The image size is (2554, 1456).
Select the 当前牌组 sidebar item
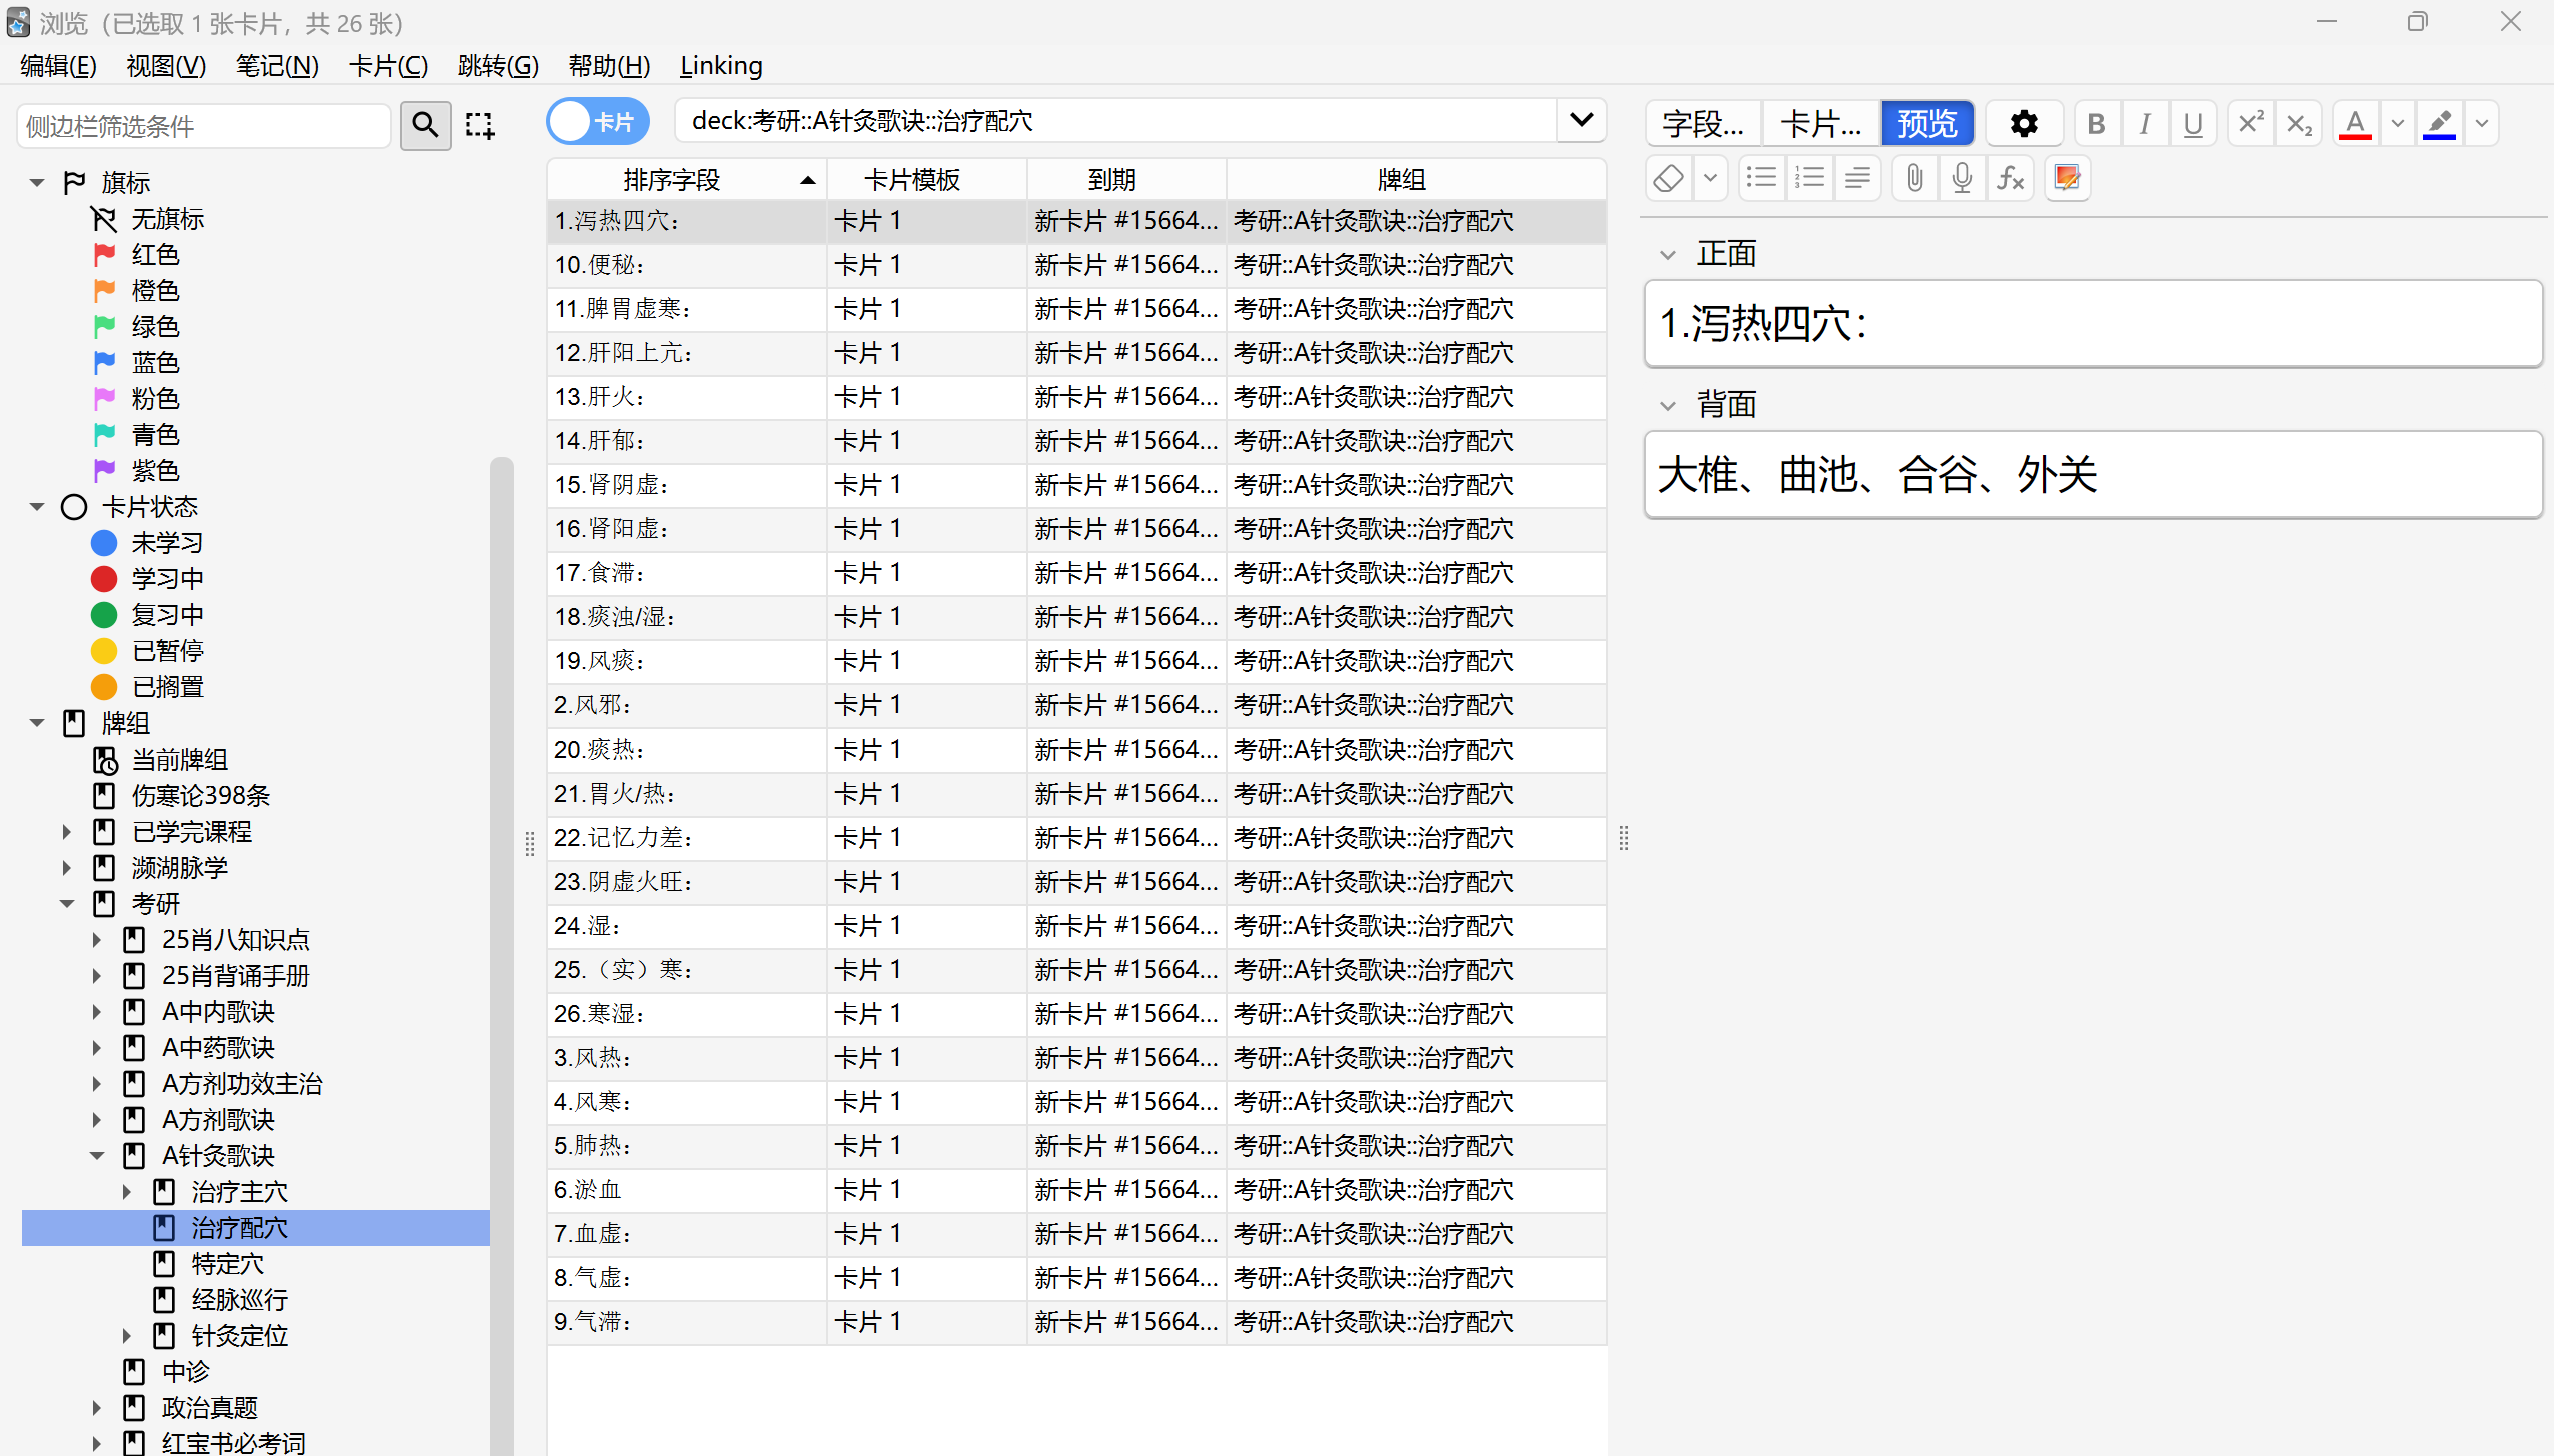[x=180, y=760]
